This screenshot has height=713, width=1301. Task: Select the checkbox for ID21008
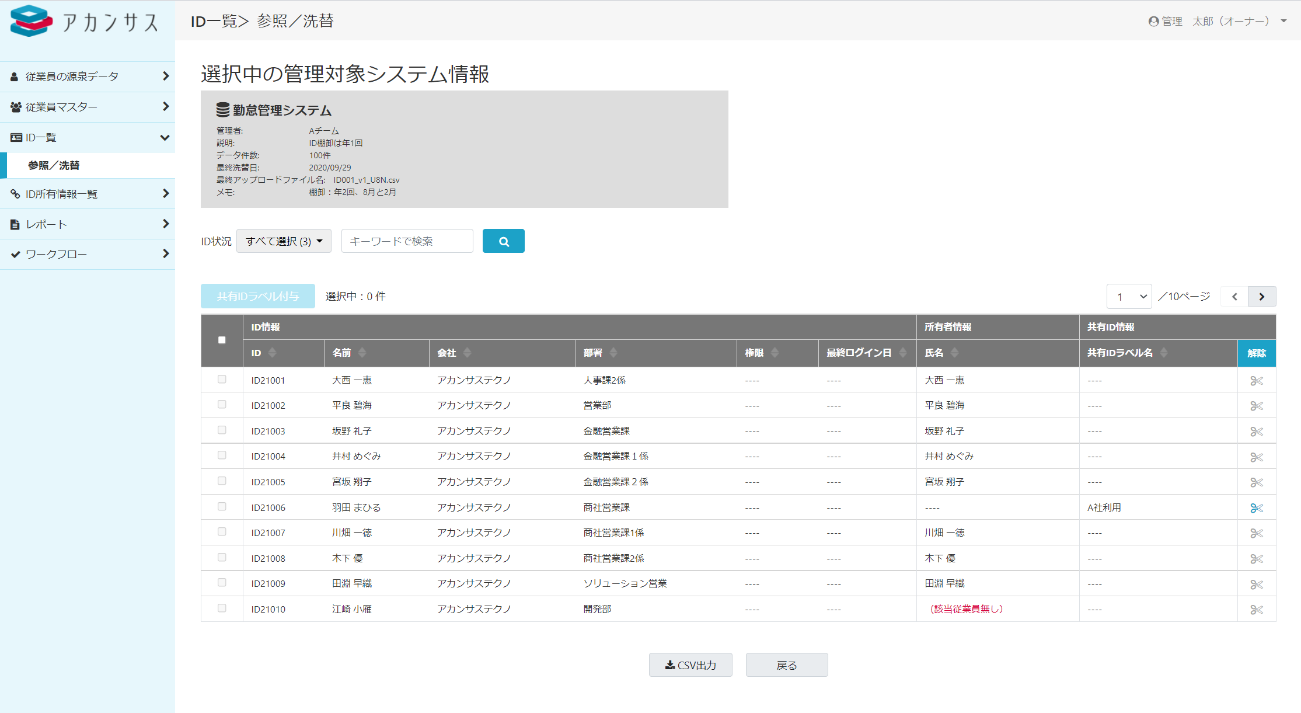(222, 557)
